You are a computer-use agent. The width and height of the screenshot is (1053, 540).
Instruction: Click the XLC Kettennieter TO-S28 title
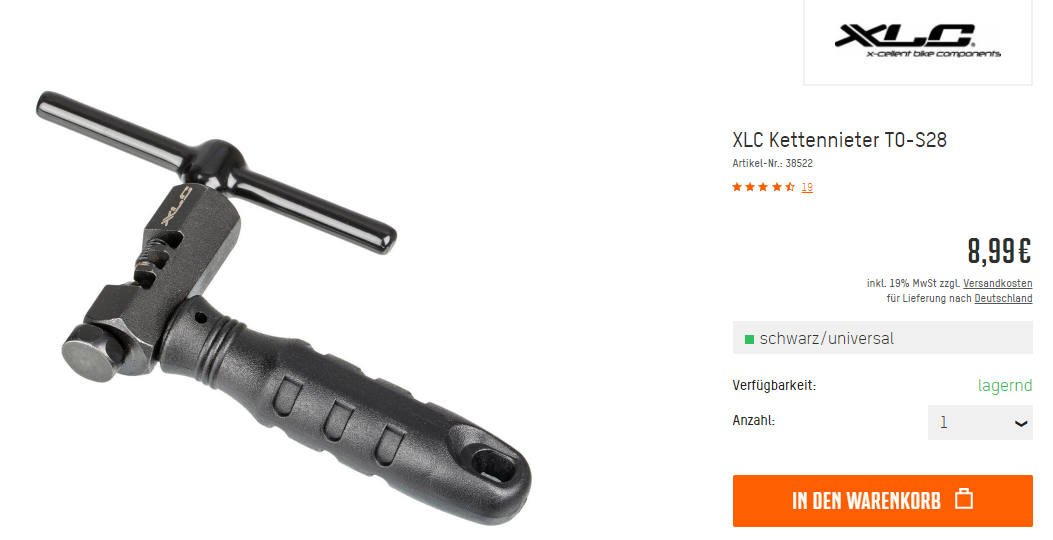(x=839, y=140)
